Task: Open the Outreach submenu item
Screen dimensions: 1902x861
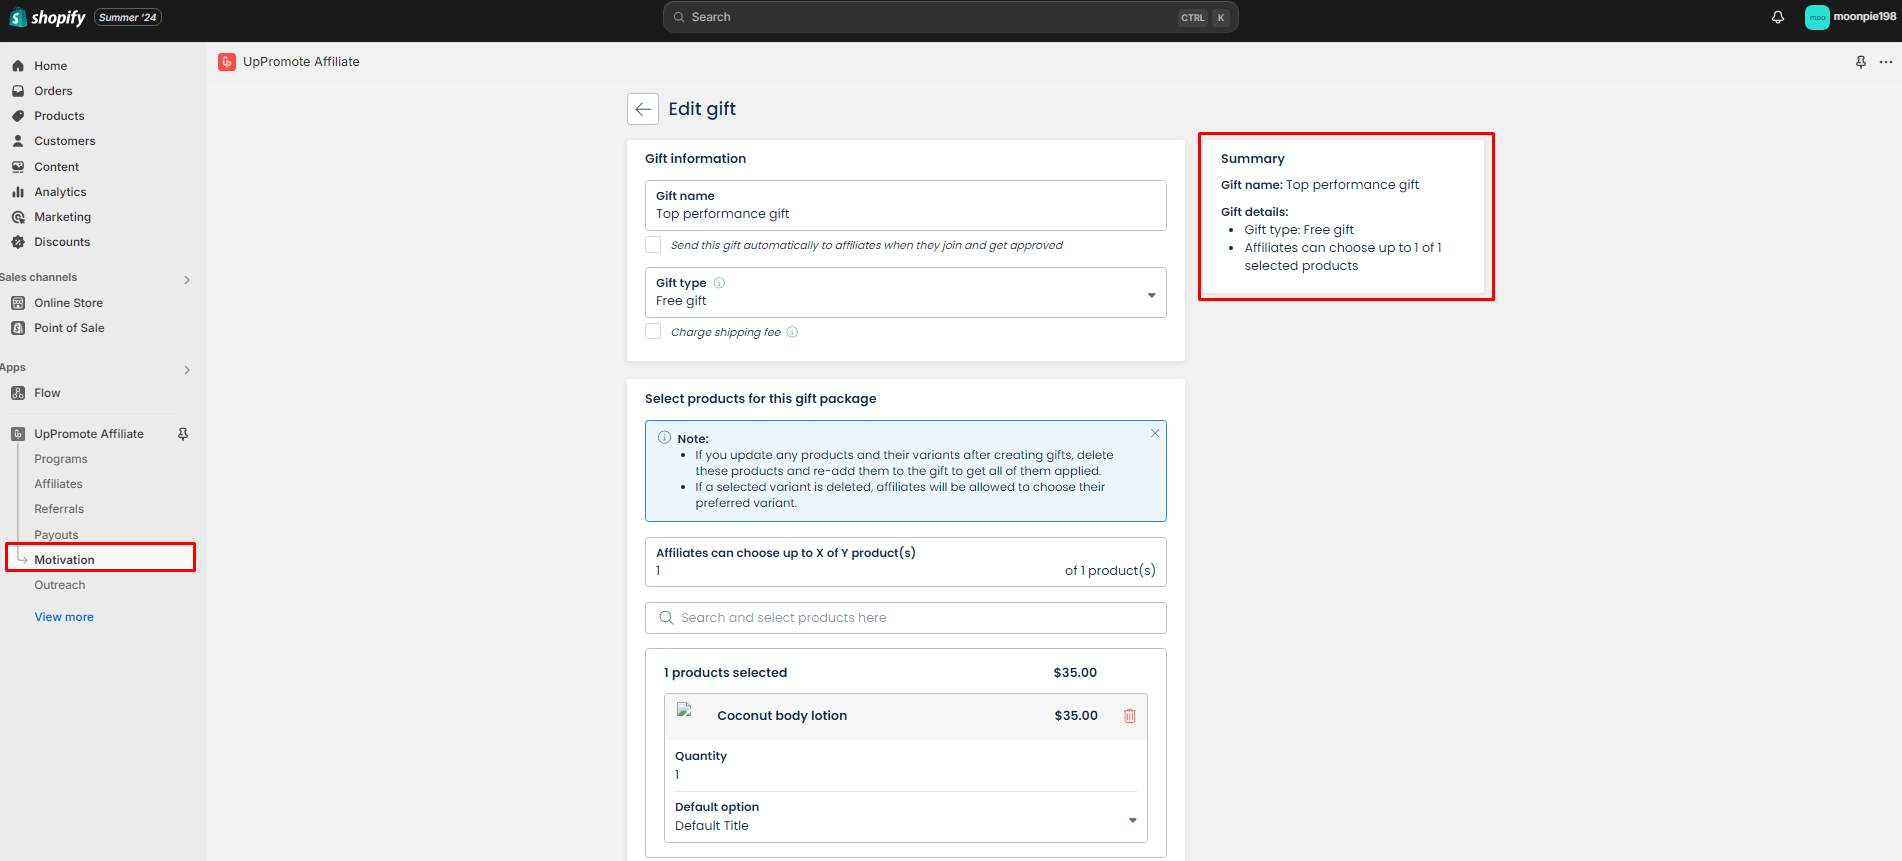Action: pos(60,585)
